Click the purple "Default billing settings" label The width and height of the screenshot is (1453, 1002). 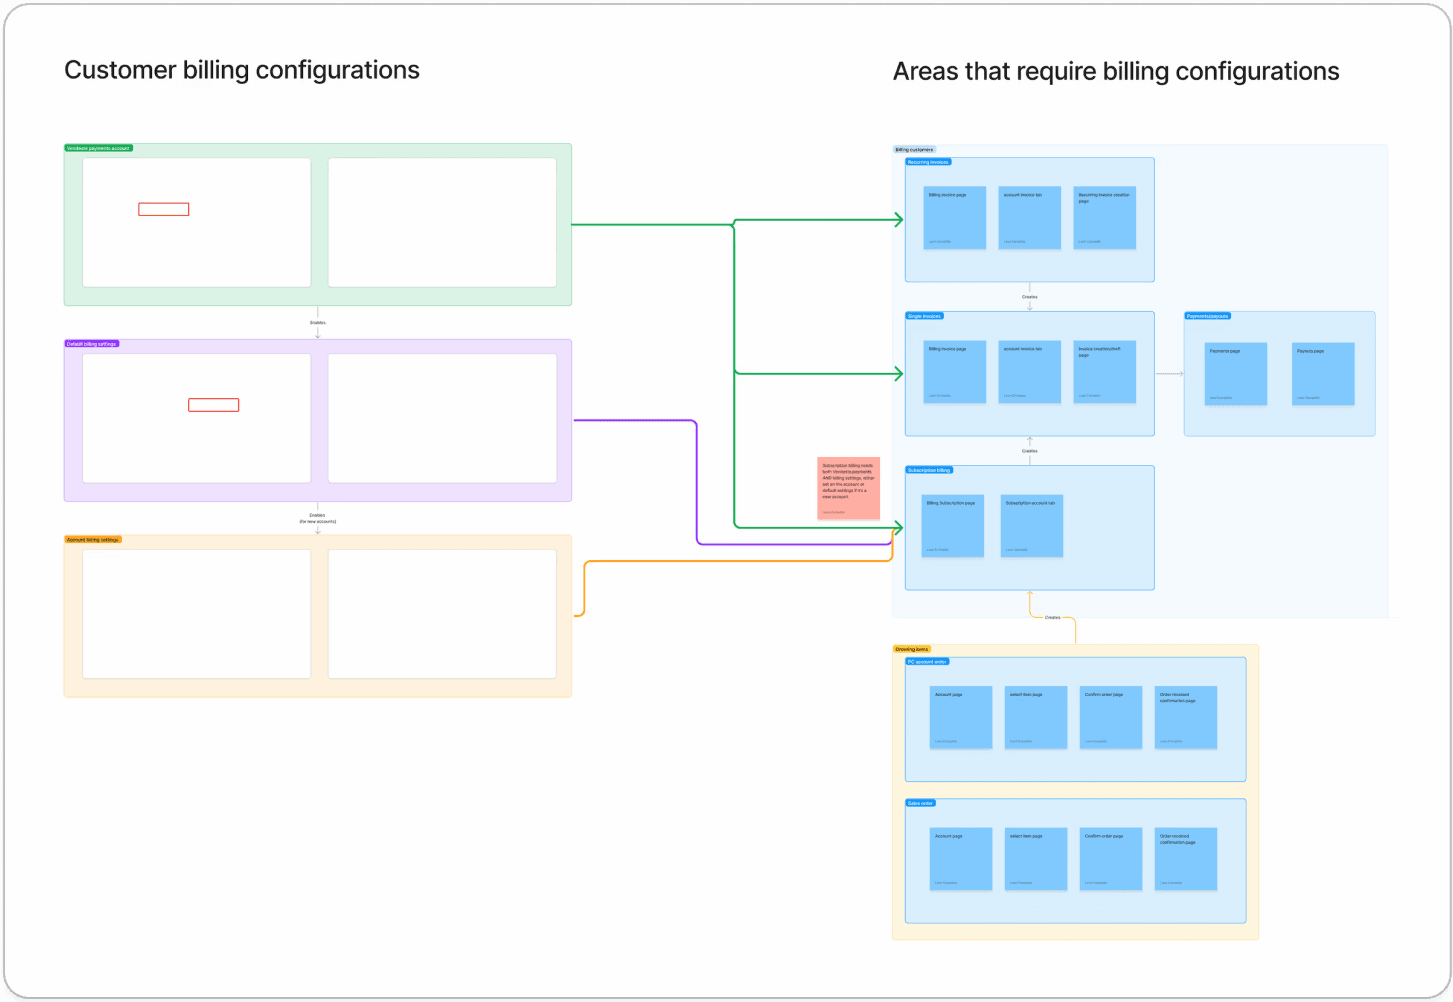coord(92,344)
